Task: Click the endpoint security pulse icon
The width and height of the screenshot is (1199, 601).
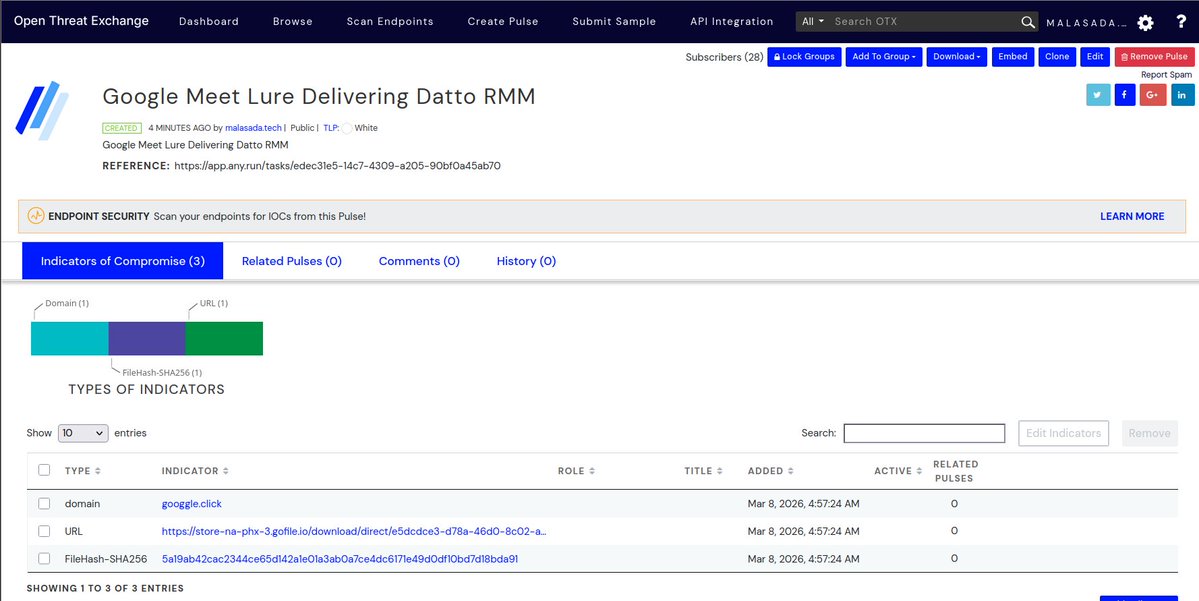Action: (x=36, y=216)
